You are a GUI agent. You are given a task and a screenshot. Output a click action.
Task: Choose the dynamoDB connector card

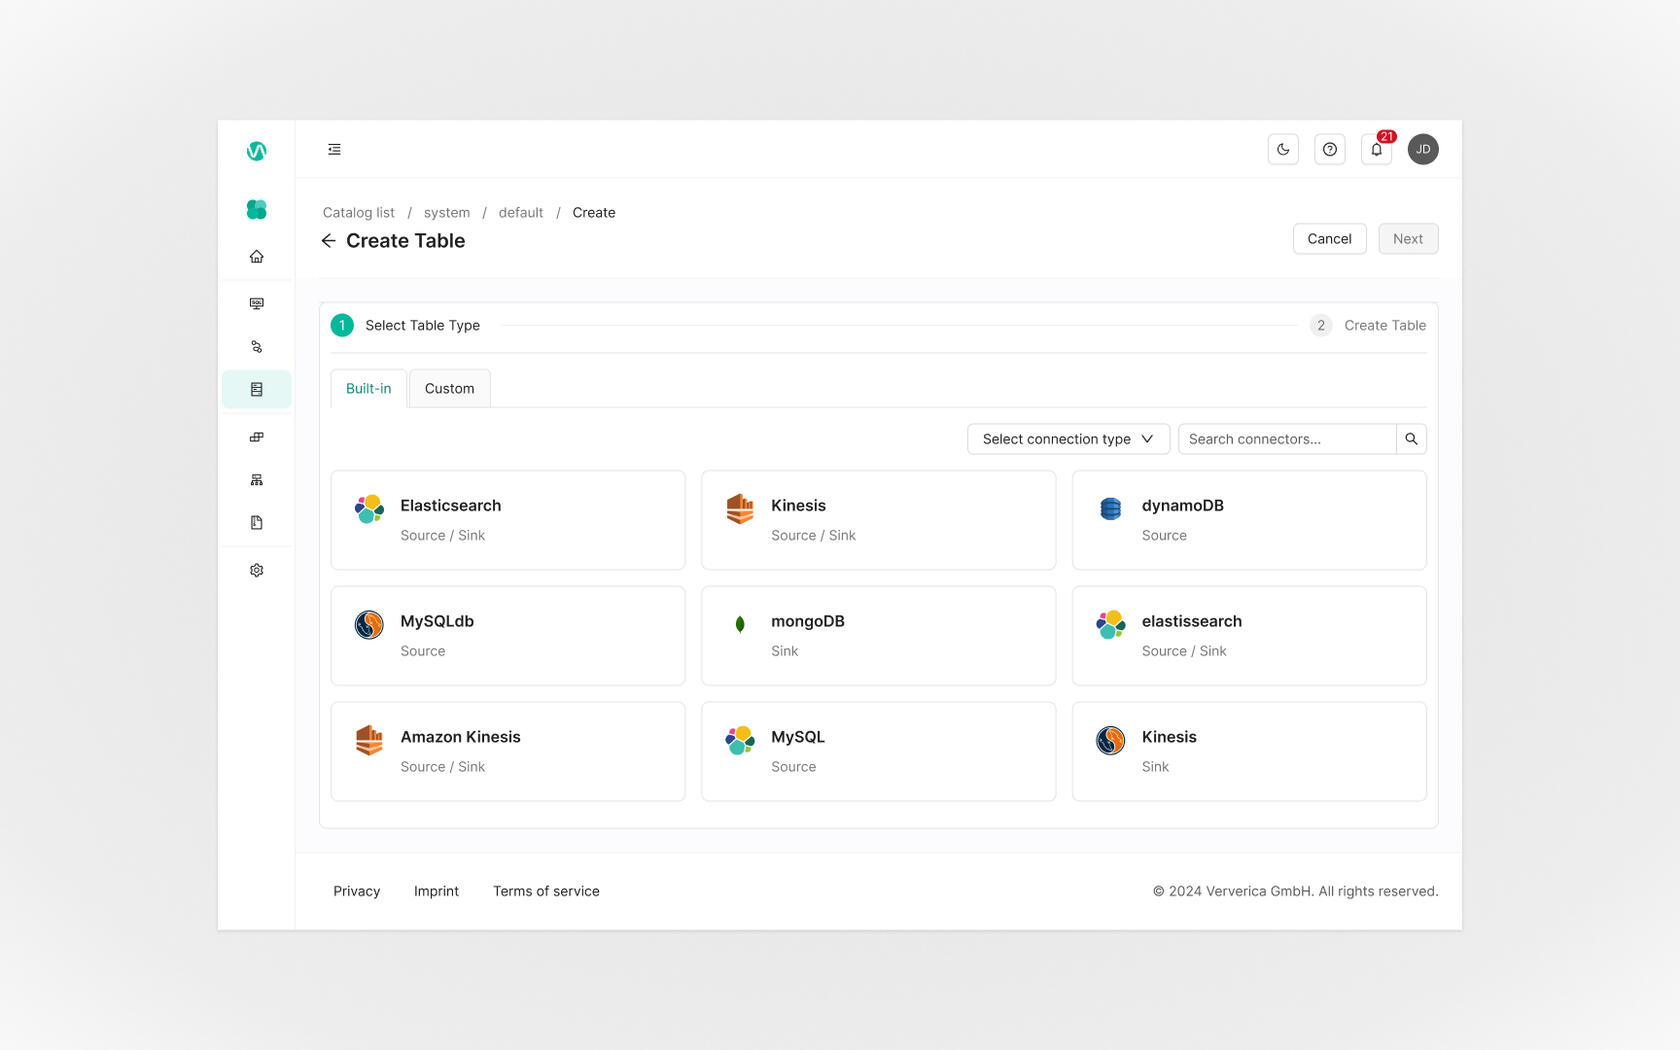(1248, 520)
